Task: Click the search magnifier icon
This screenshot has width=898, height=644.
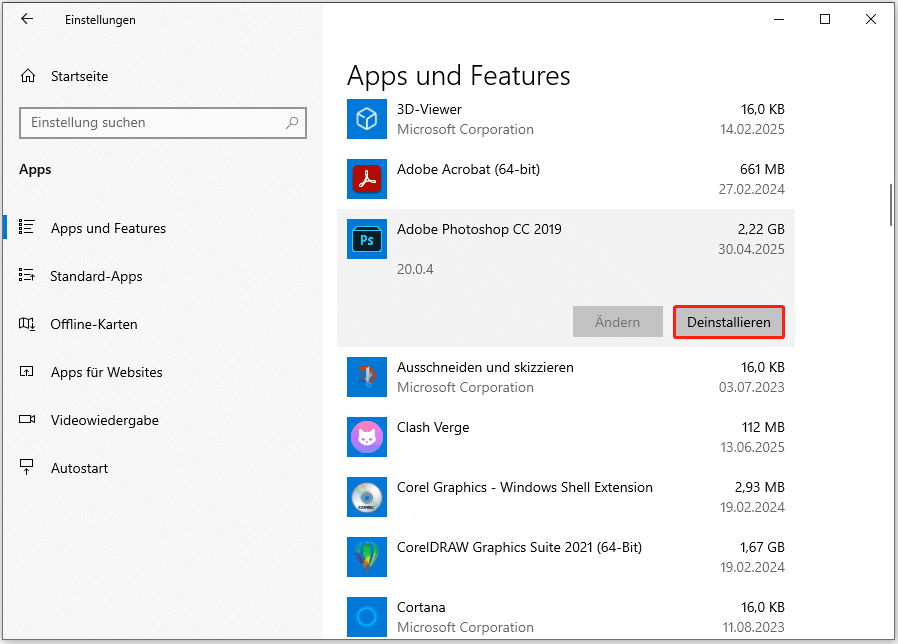Action: click(292, 123)
